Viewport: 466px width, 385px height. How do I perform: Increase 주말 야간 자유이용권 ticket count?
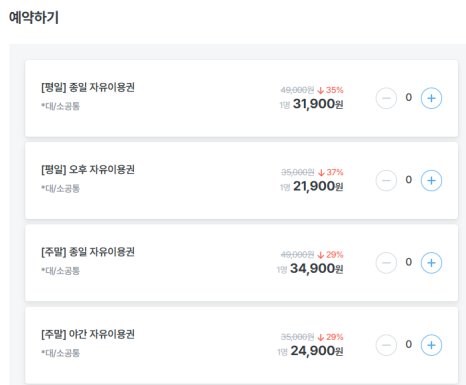click(431, 345)
